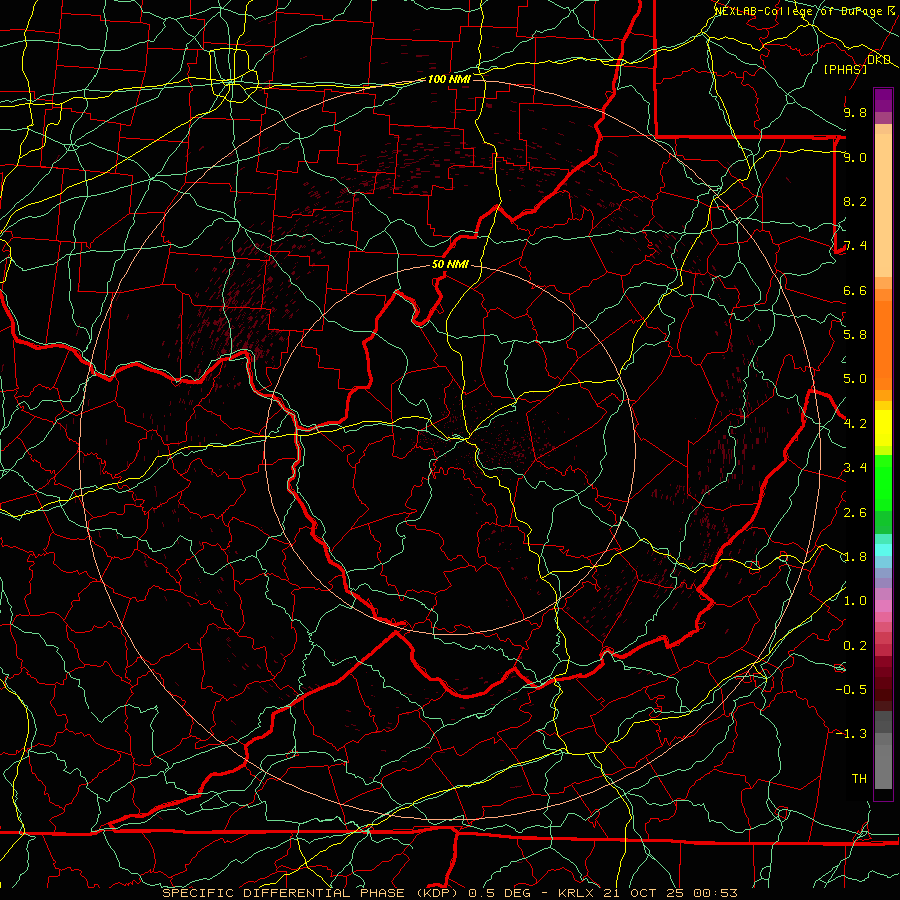Click the [PHAS] units label
Viewport: 900px width, 900px height.
(x=845, y=69)
